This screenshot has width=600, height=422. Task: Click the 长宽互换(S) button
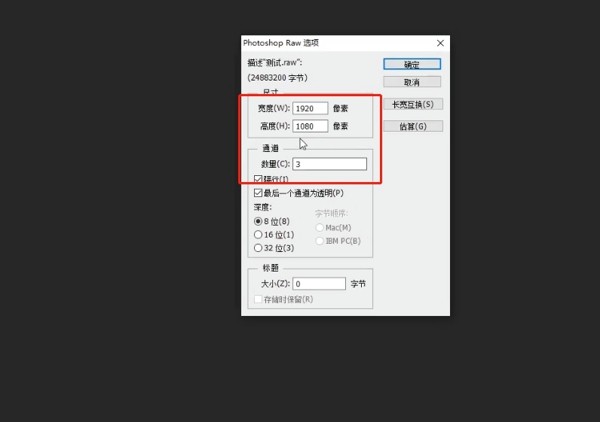(413, 104)
